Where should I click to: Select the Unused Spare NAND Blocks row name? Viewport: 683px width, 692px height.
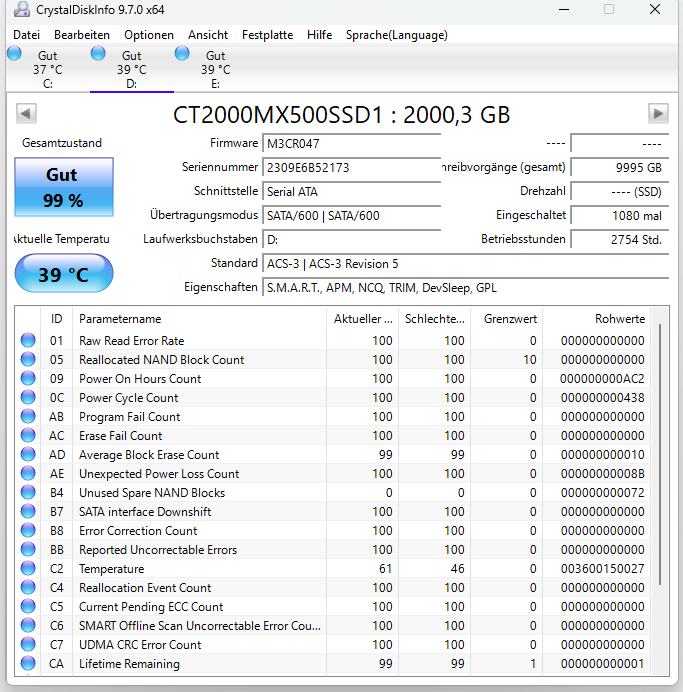click(x=152, y=493)
